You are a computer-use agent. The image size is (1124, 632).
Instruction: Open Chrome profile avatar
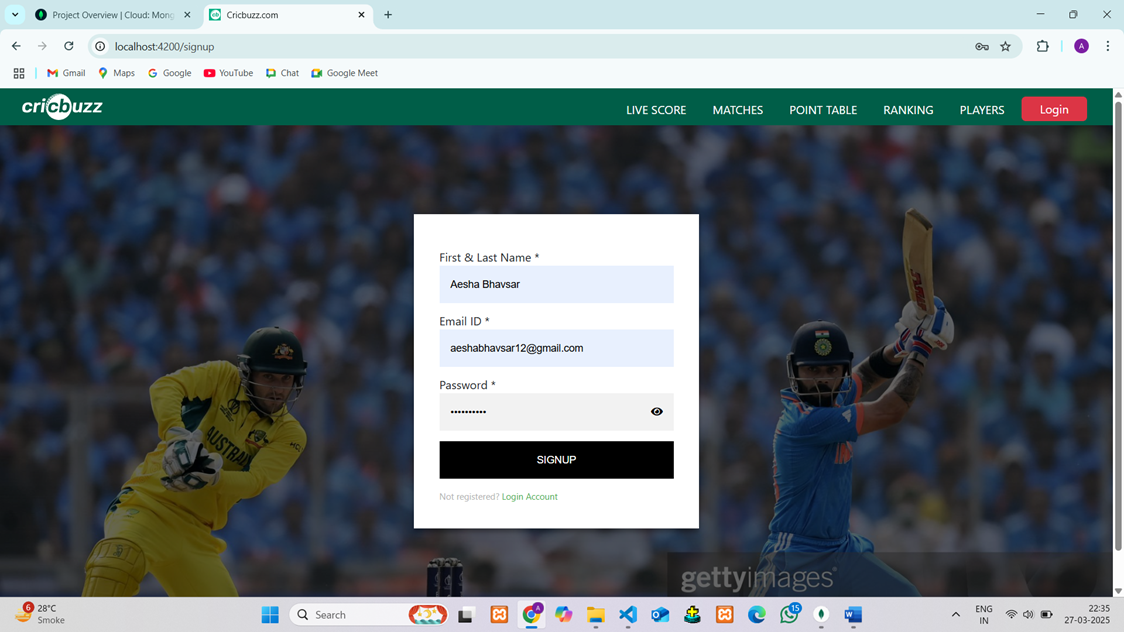pyautogui.click(x=1081, y=47)
